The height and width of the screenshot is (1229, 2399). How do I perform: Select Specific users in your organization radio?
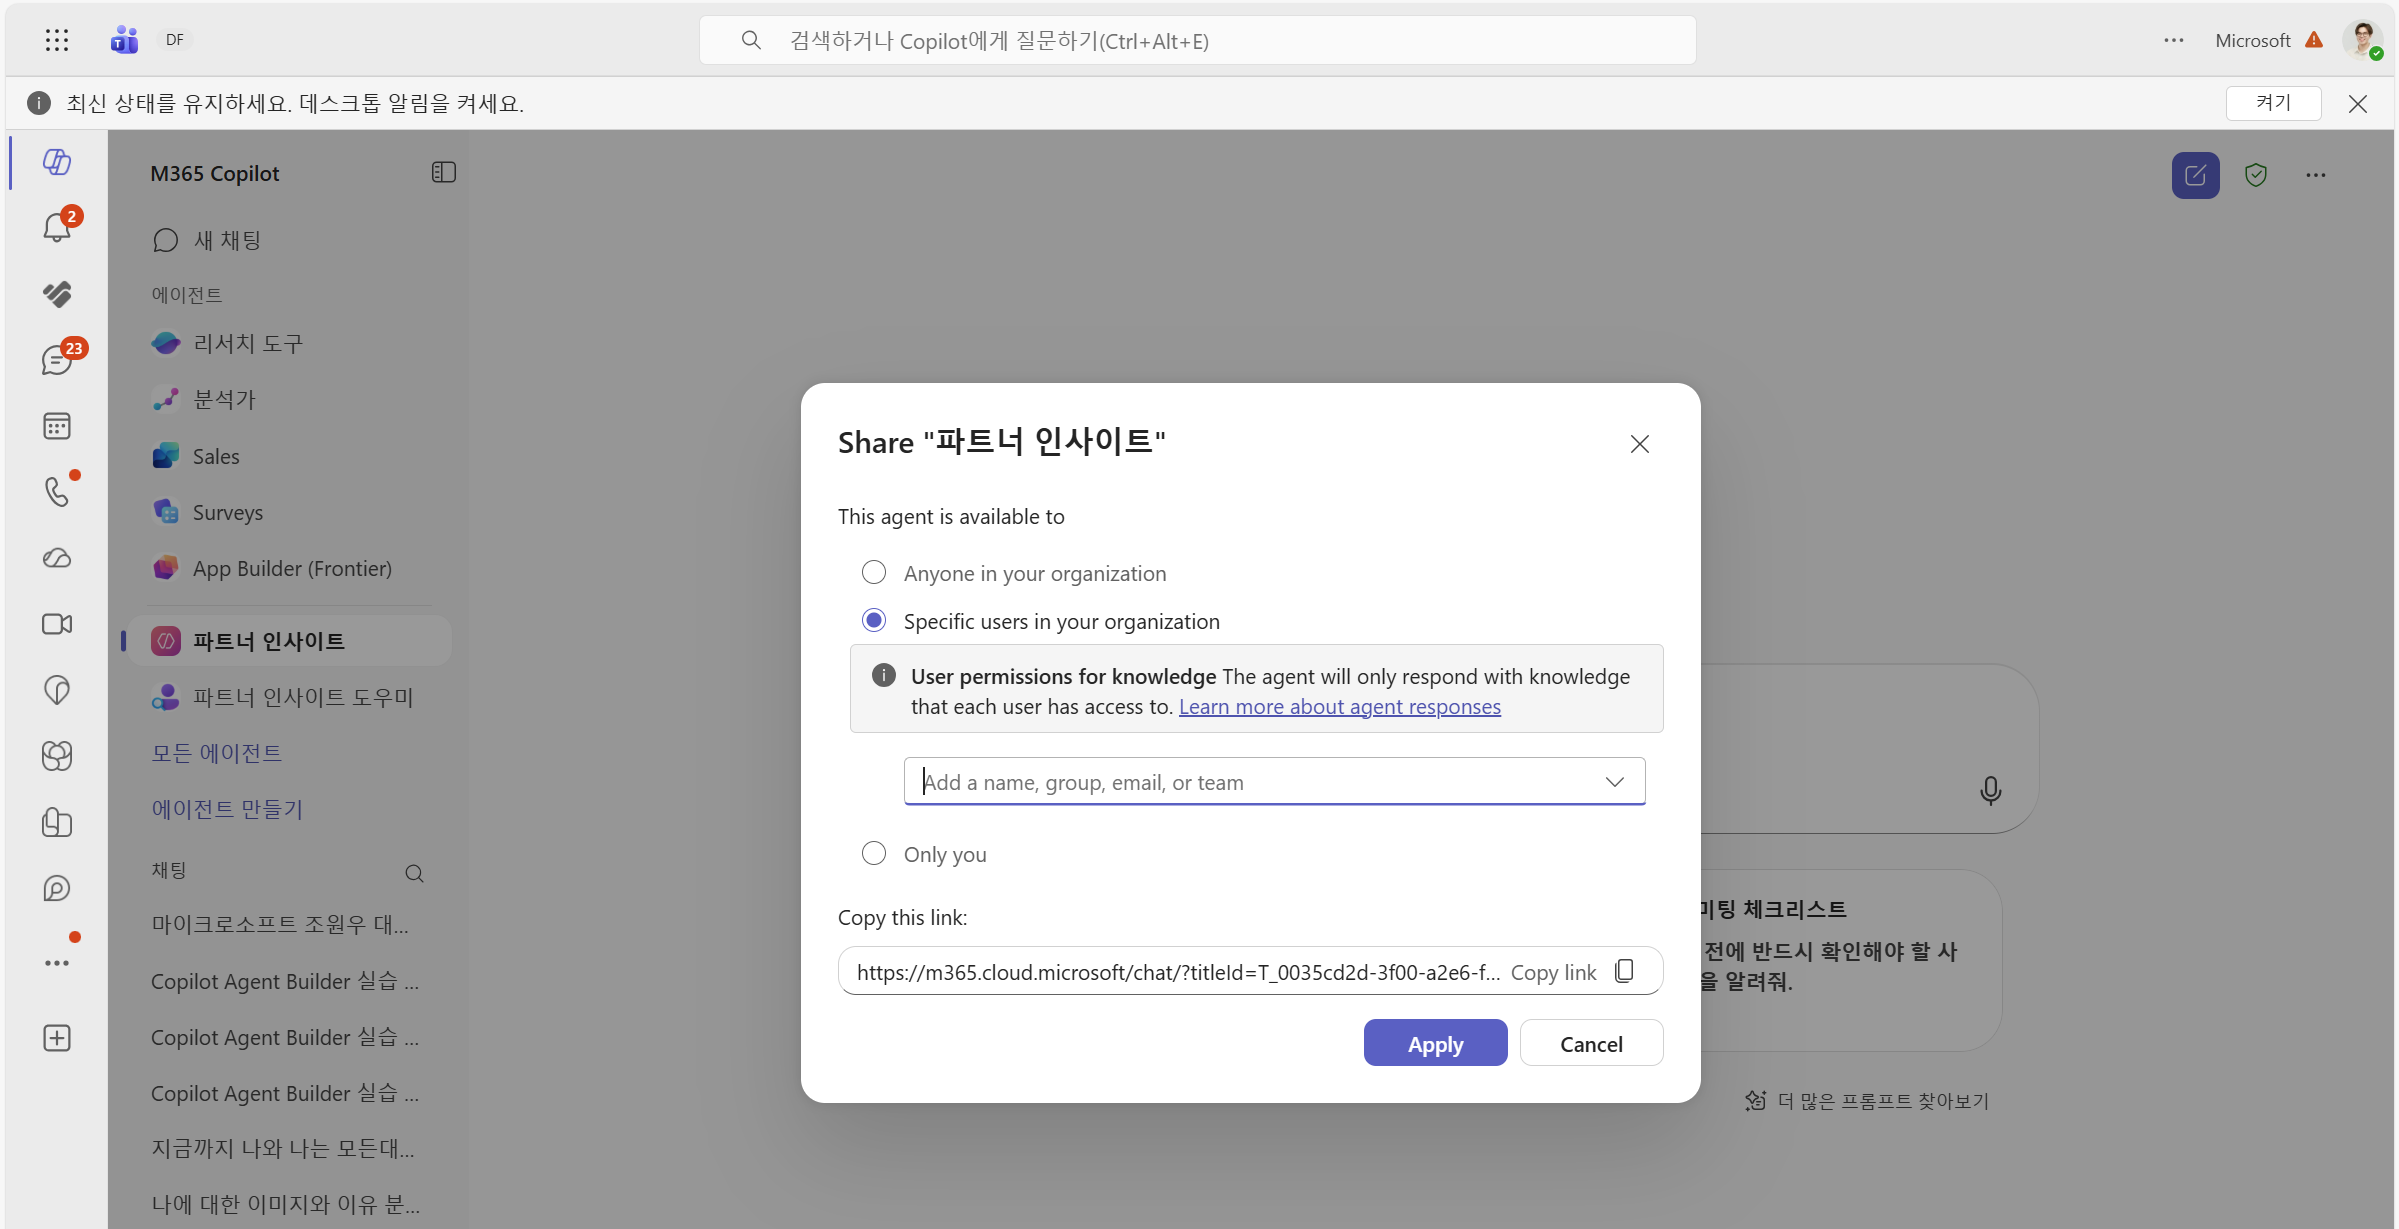tap(874, 620)
